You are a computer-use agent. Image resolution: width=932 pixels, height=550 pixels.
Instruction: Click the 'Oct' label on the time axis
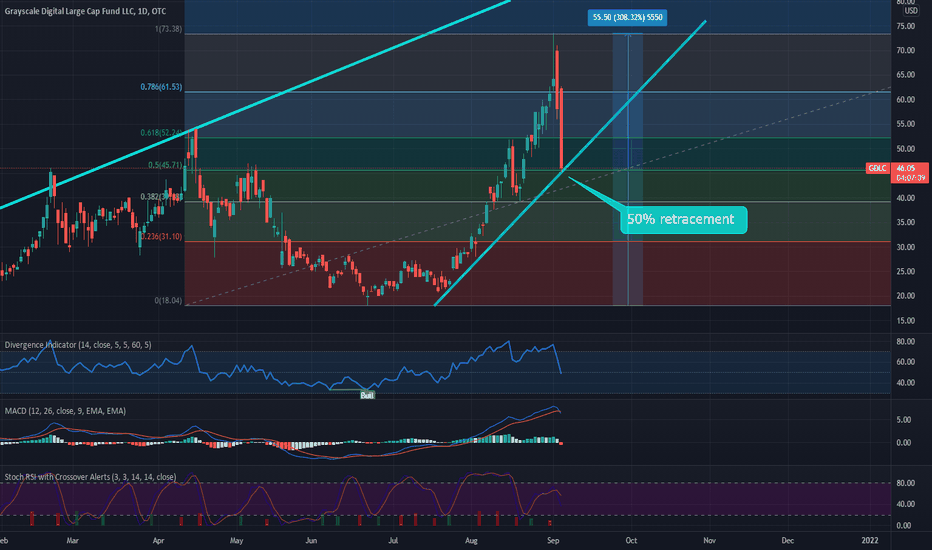[x=631, y=540]
